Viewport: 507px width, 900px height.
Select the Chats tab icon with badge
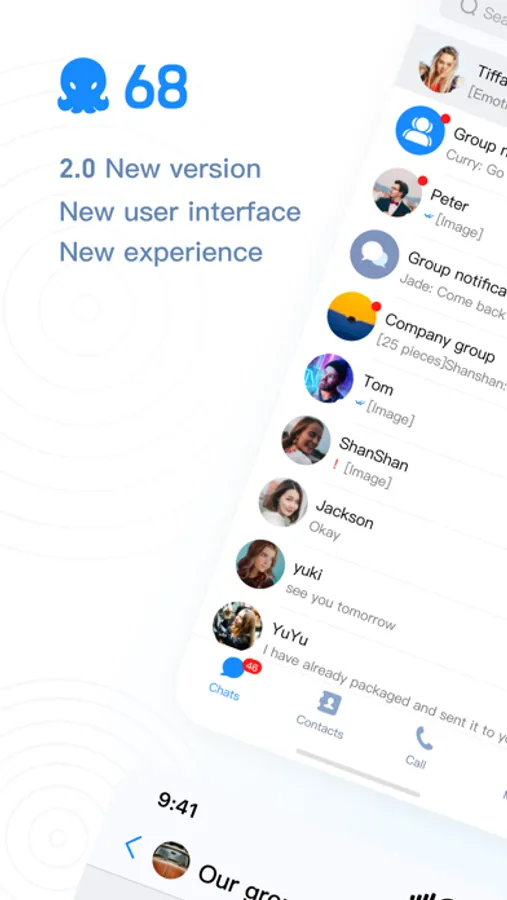click(233, 668)
